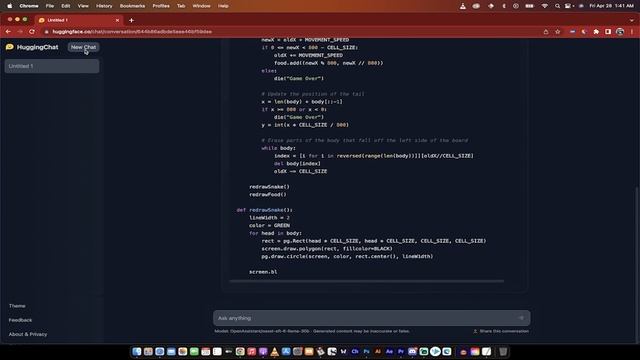Open the Chrome profile avatar
Screen dimensions: 640x360
pyautogui.click(x=620, y=31)
